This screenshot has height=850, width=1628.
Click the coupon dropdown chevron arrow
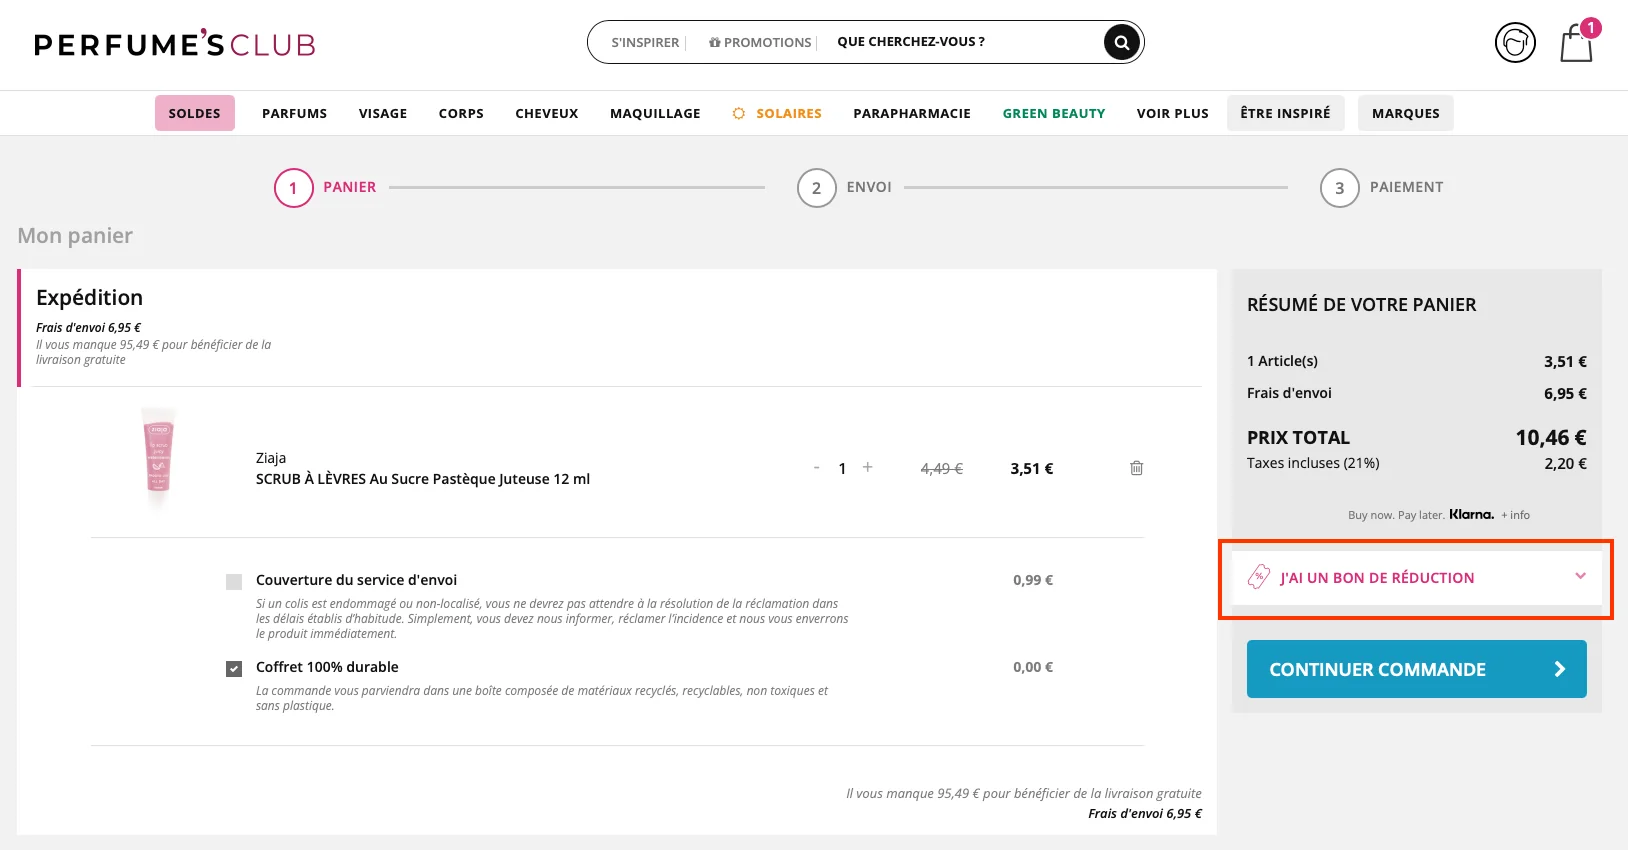(1580, 576)
